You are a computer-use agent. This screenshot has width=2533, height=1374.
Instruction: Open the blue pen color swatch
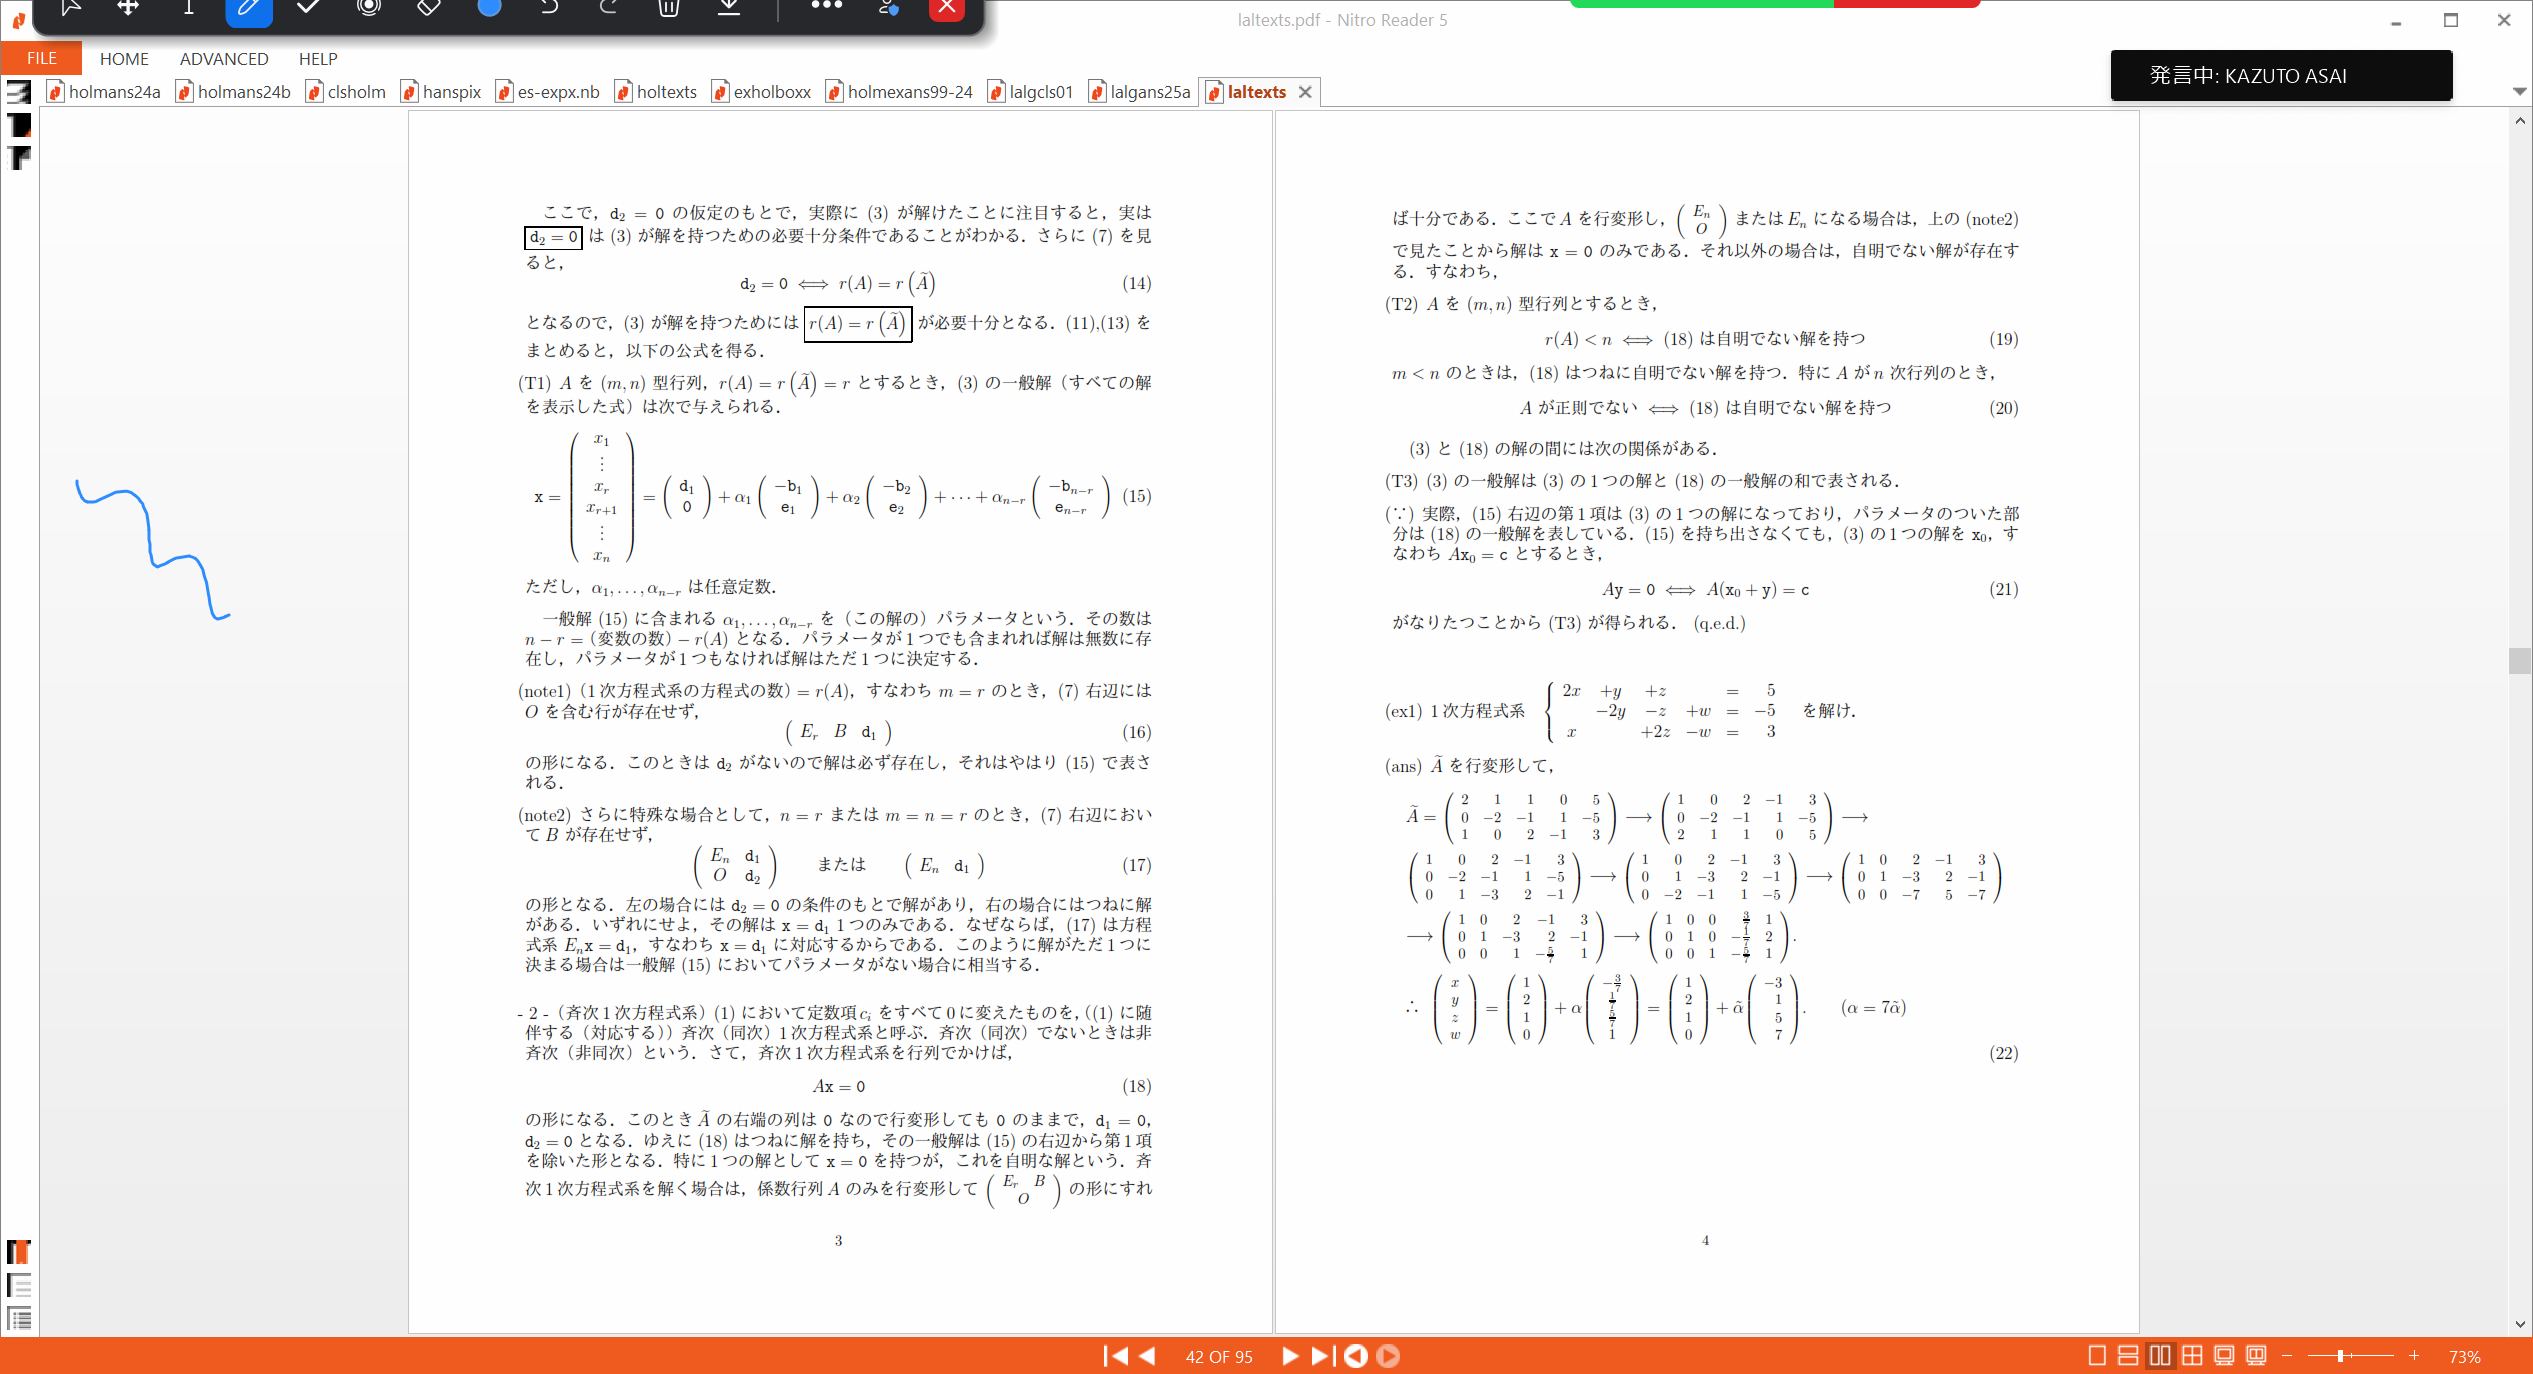point(489,8)
